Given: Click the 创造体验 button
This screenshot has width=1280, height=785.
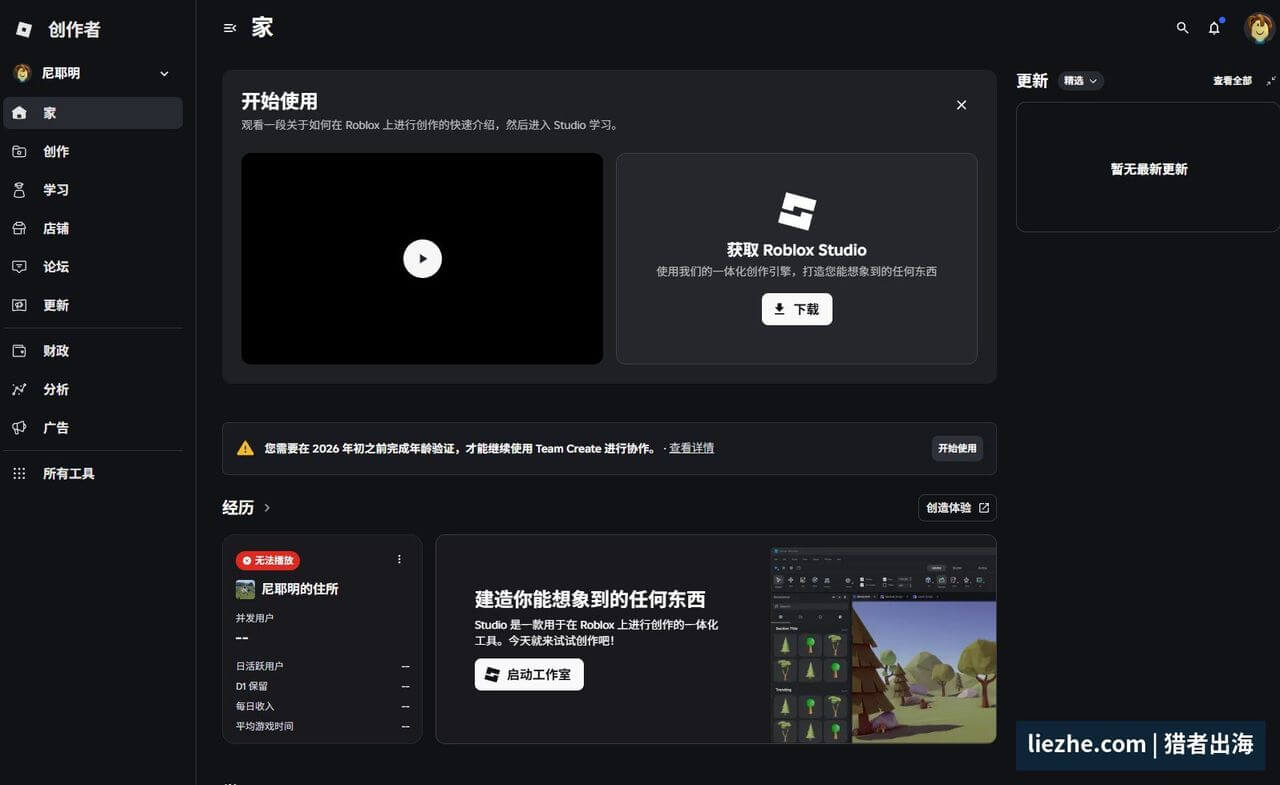Looking at the screenshot, I should tap(957, 508).
